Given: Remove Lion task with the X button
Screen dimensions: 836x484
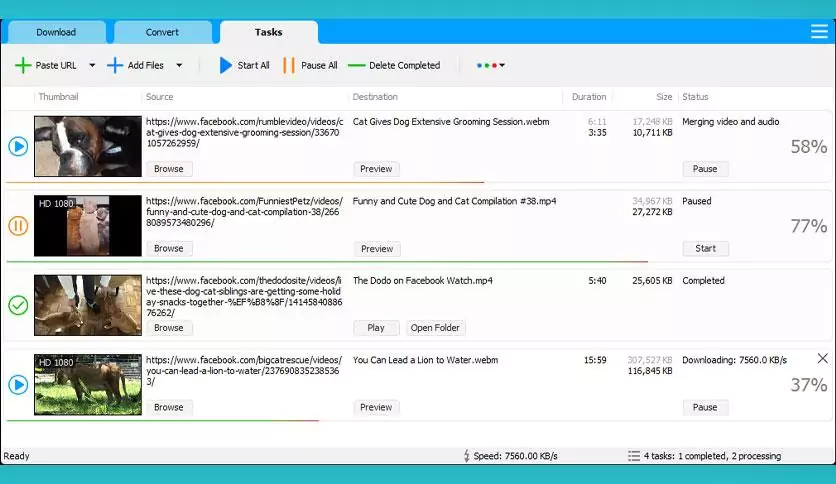Looking at the screenshot, I should (822, 358).
